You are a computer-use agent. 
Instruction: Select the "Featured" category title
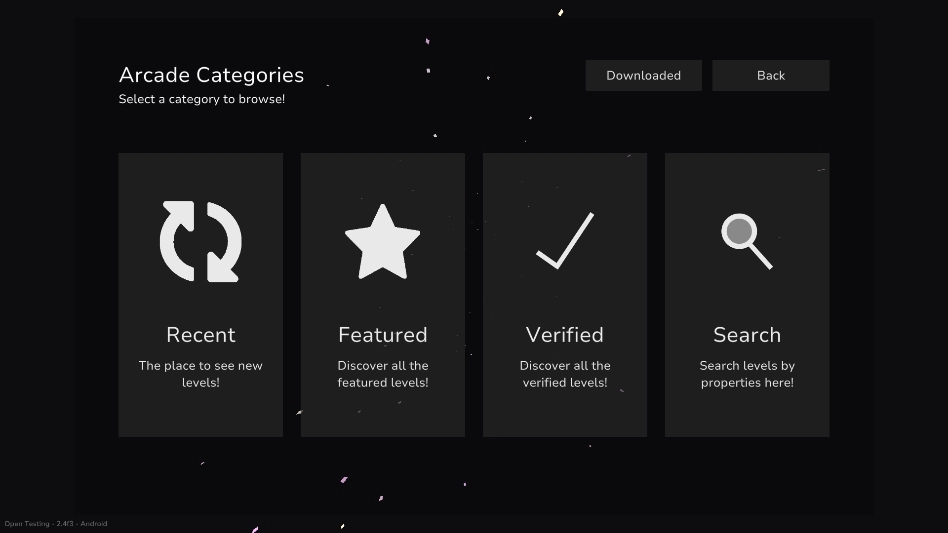[382, 335]
